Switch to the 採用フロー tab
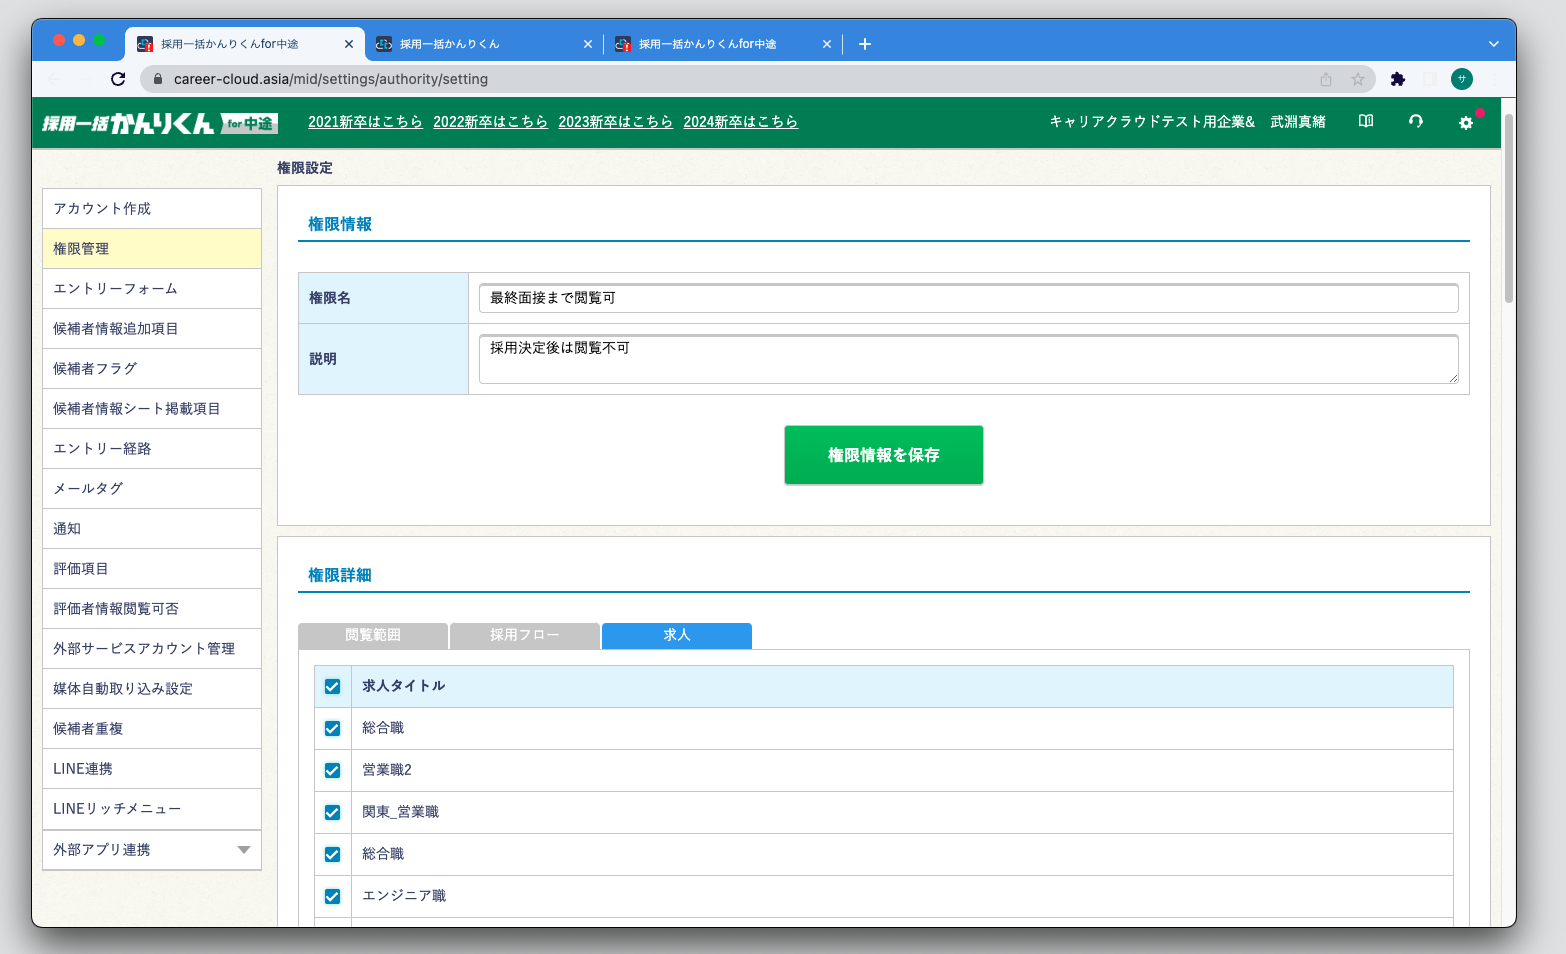1566x954 pixels. coord(524,636)
